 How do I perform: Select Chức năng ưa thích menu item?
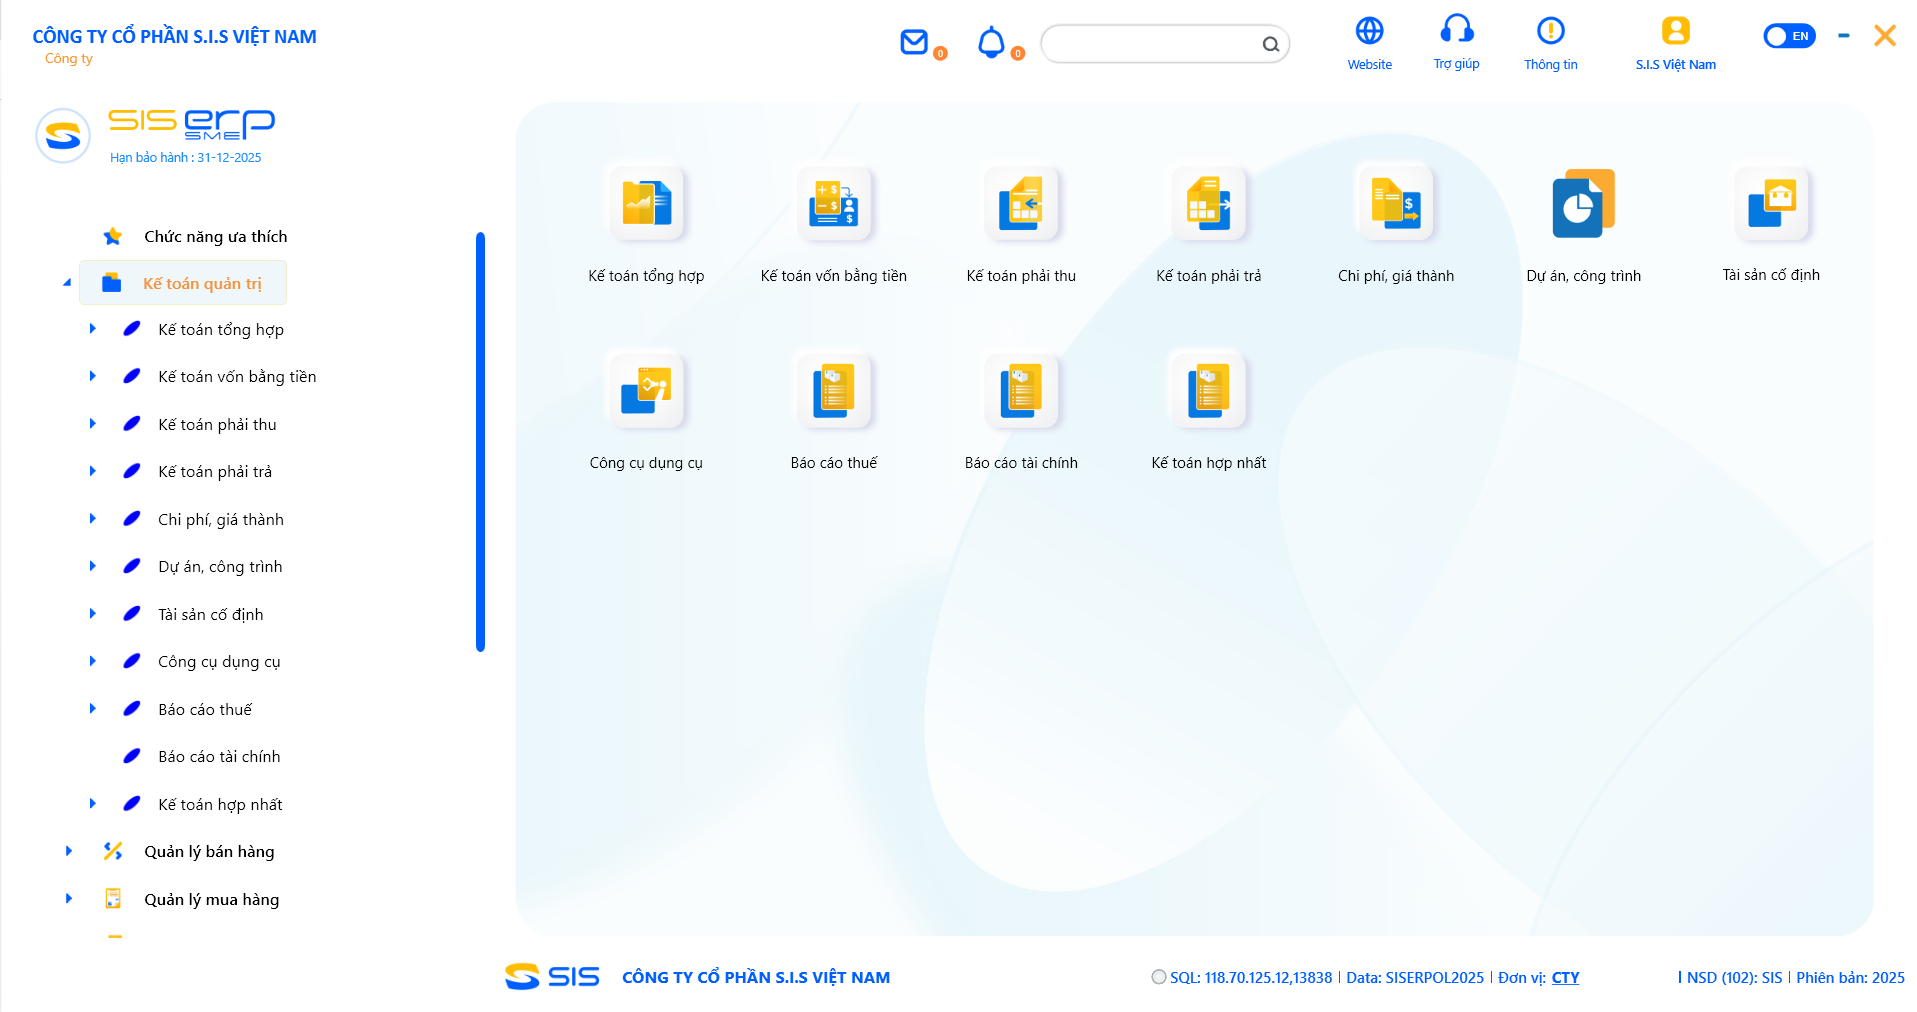pos(215,237)
